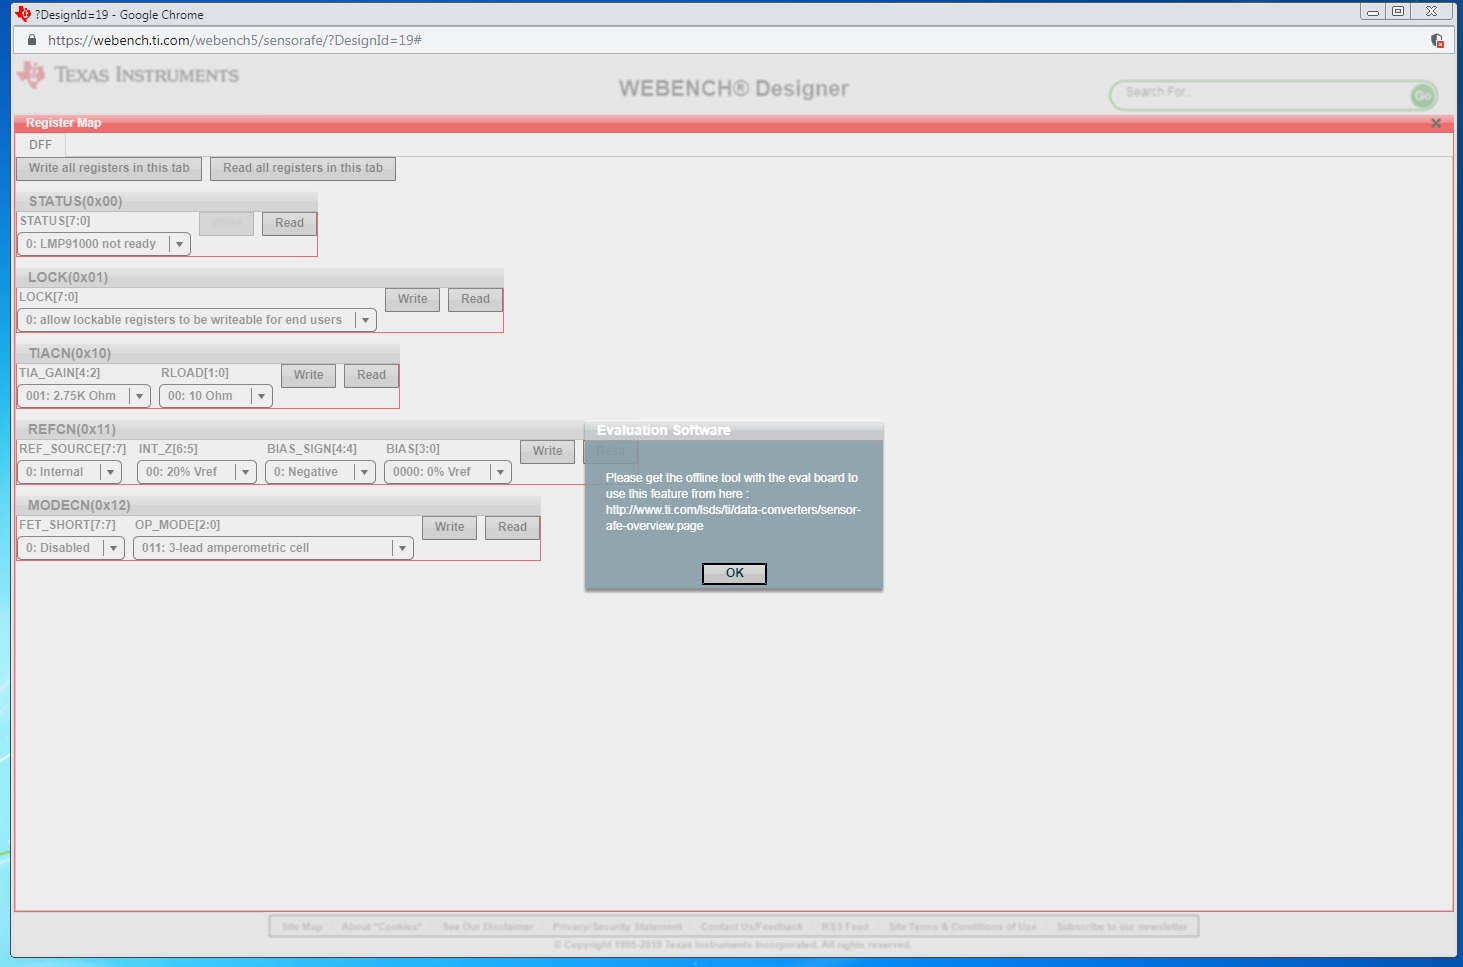Read the STATUS register
The image size is (1463, 967).
(288, 223)
